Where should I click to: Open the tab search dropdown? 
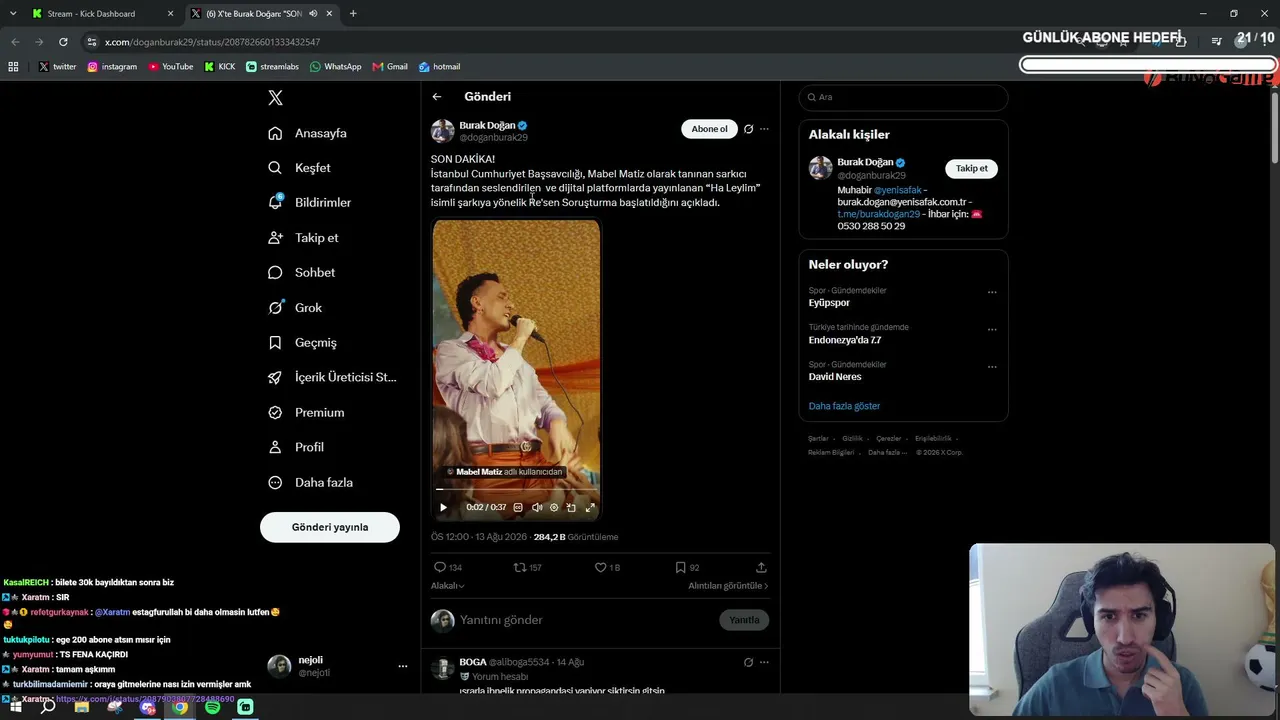point(12,14)
